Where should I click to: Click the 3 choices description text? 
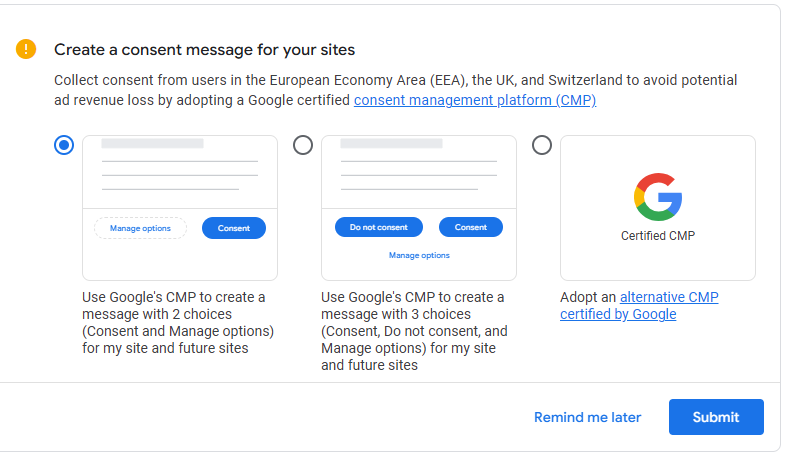[414, 331]
